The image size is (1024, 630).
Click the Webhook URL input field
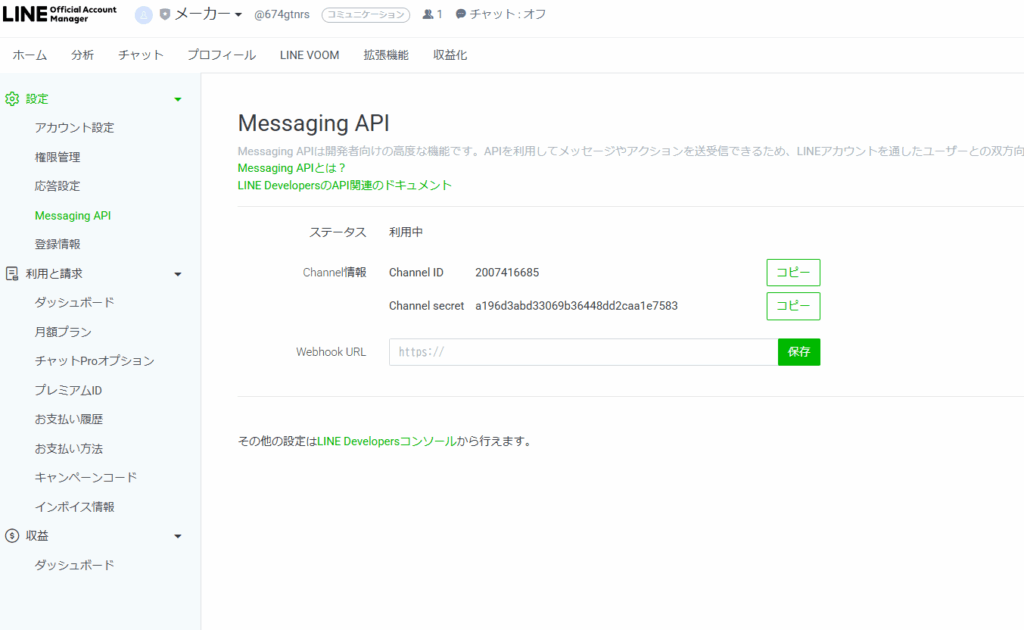(583, 352)
